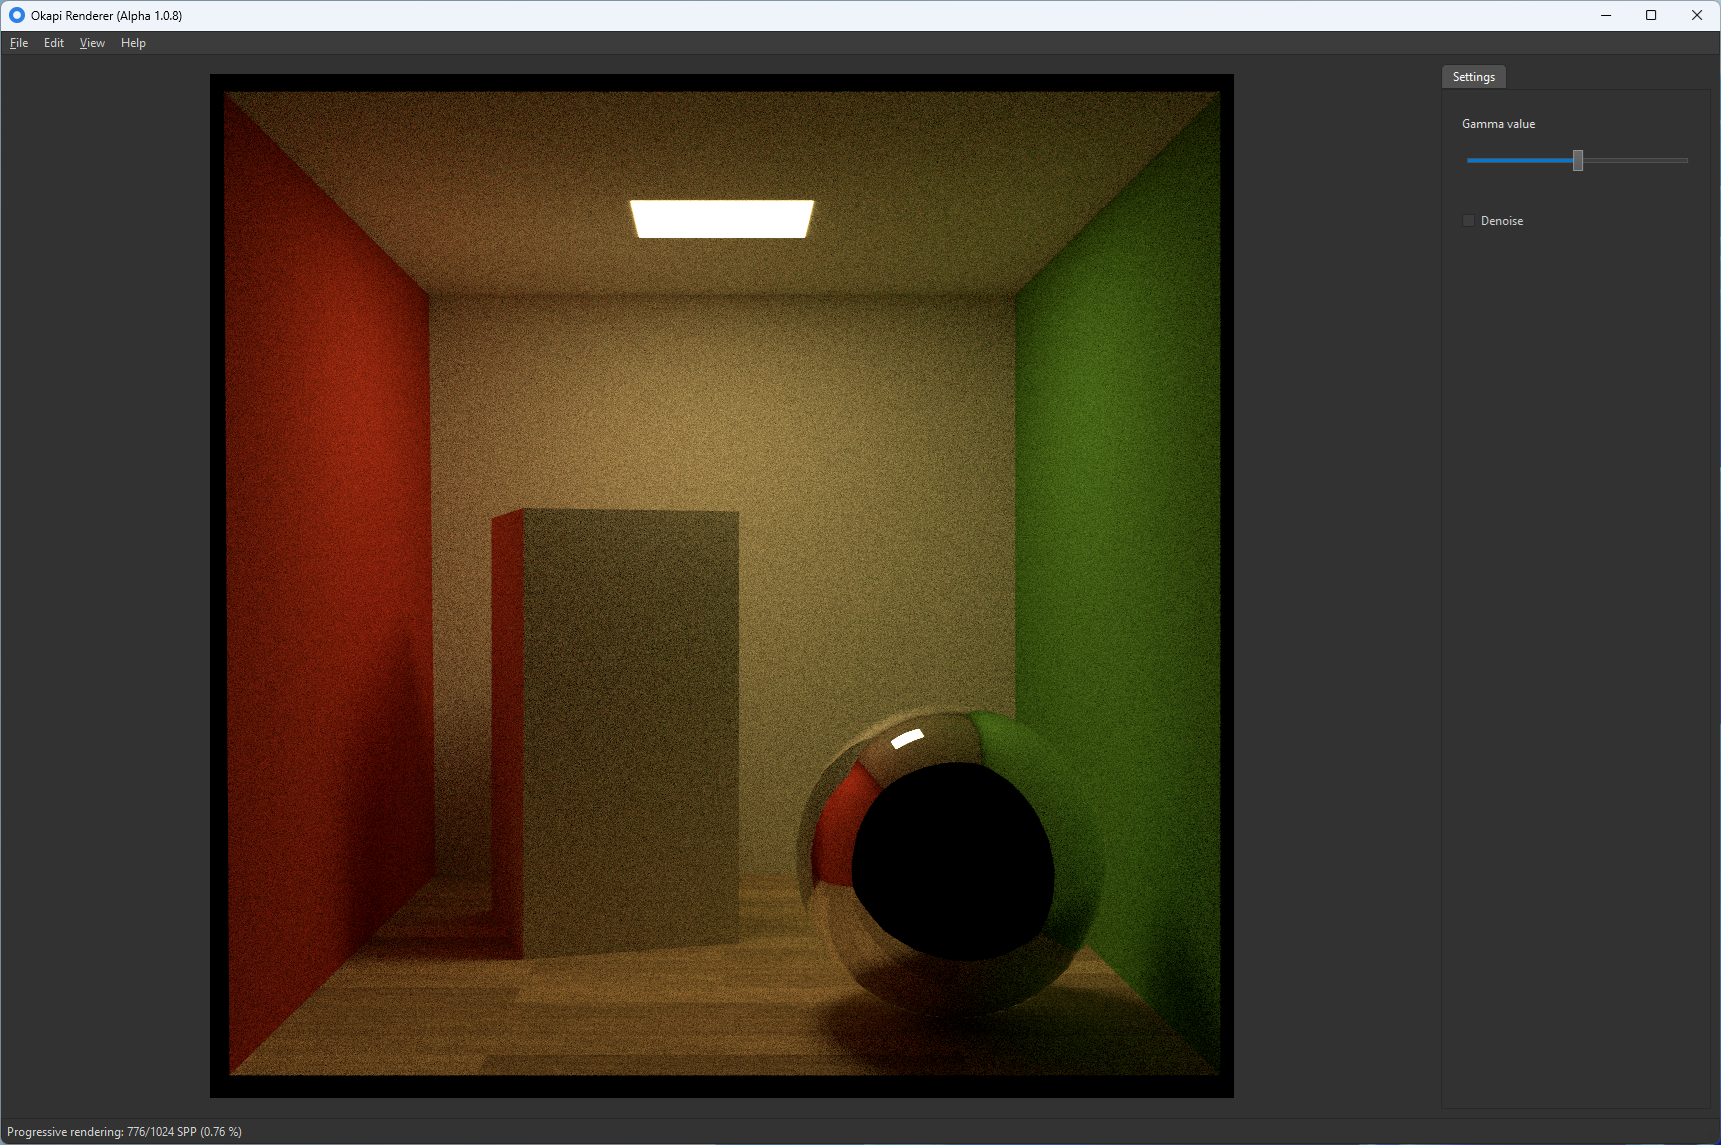Open the Help menu
The width and height of the screenshot is (1721, 1145).
coord(133,43)
